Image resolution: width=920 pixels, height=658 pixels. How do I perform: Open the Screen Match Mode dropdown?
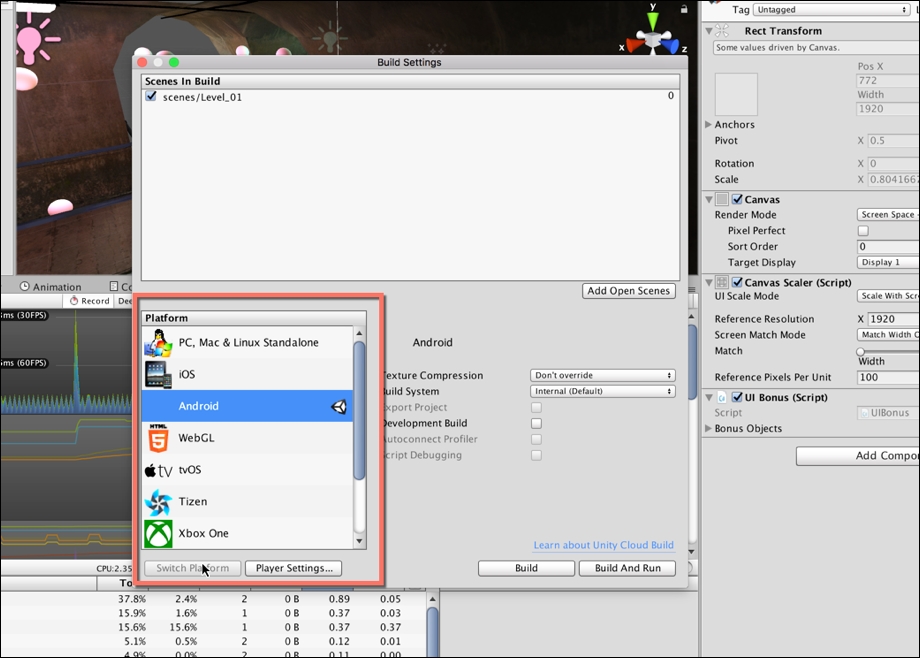(x=888, y=335)
